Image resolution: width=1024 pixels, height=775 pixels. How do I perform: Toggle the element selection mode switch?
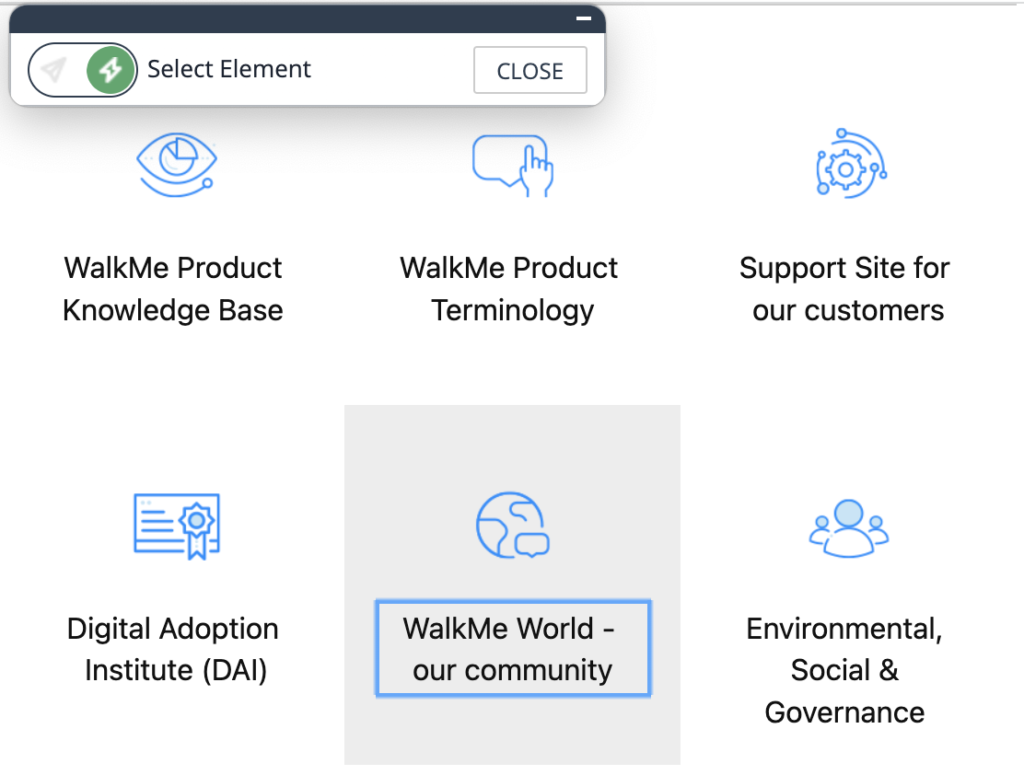pos(83,69)
